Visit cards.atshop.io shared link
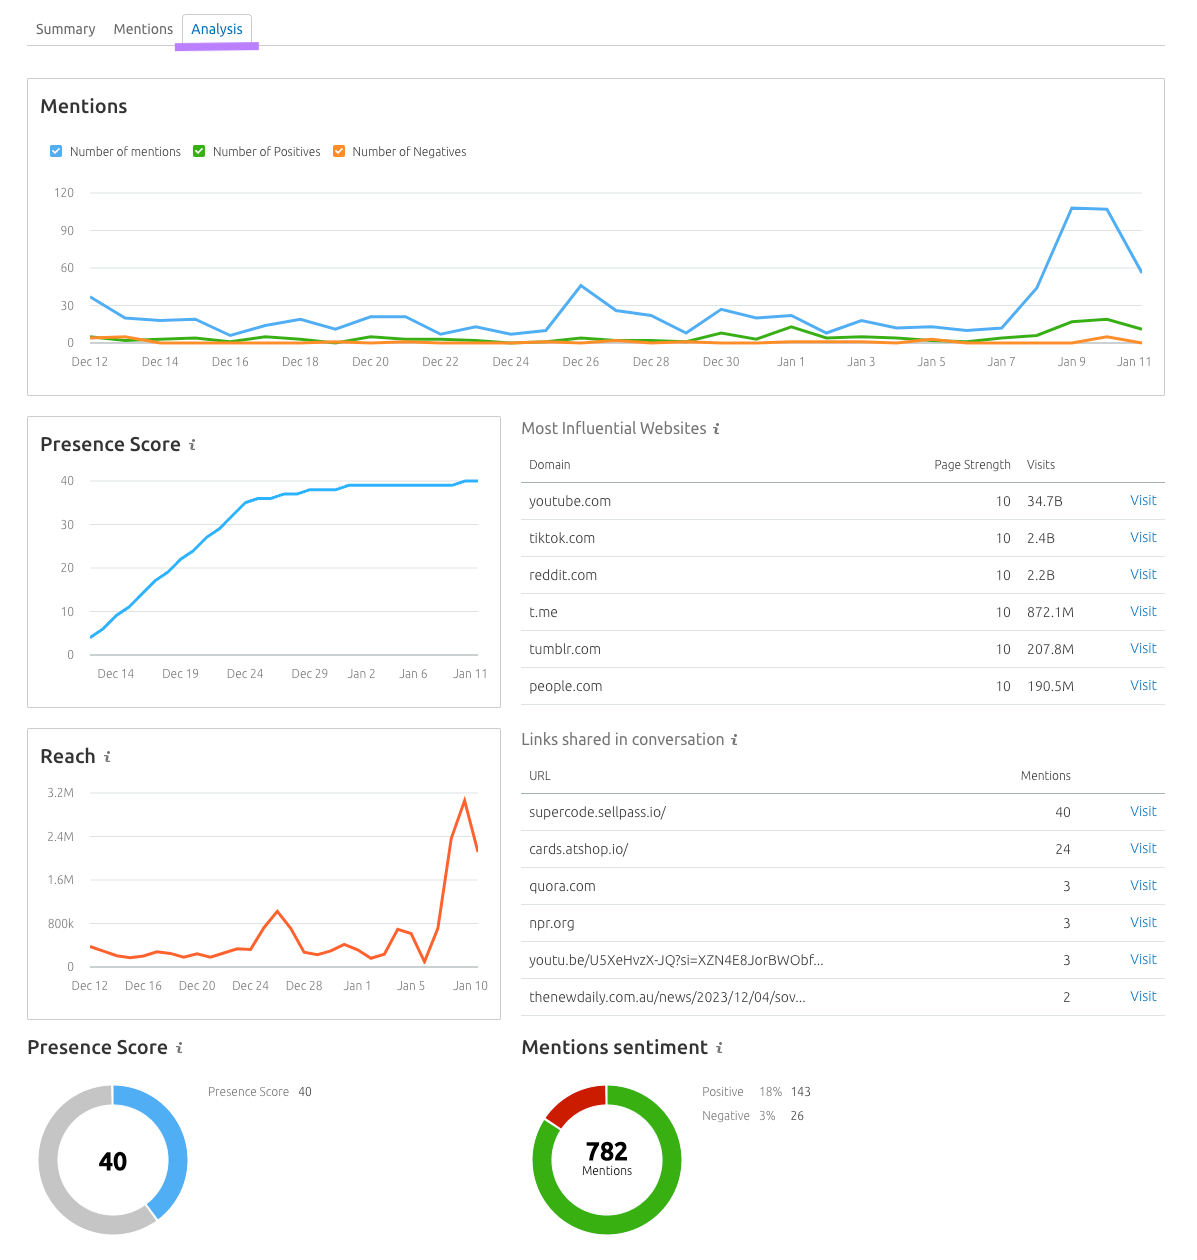The width and height of the screenshot is (1197, 1260). [x=1143, y=848]
